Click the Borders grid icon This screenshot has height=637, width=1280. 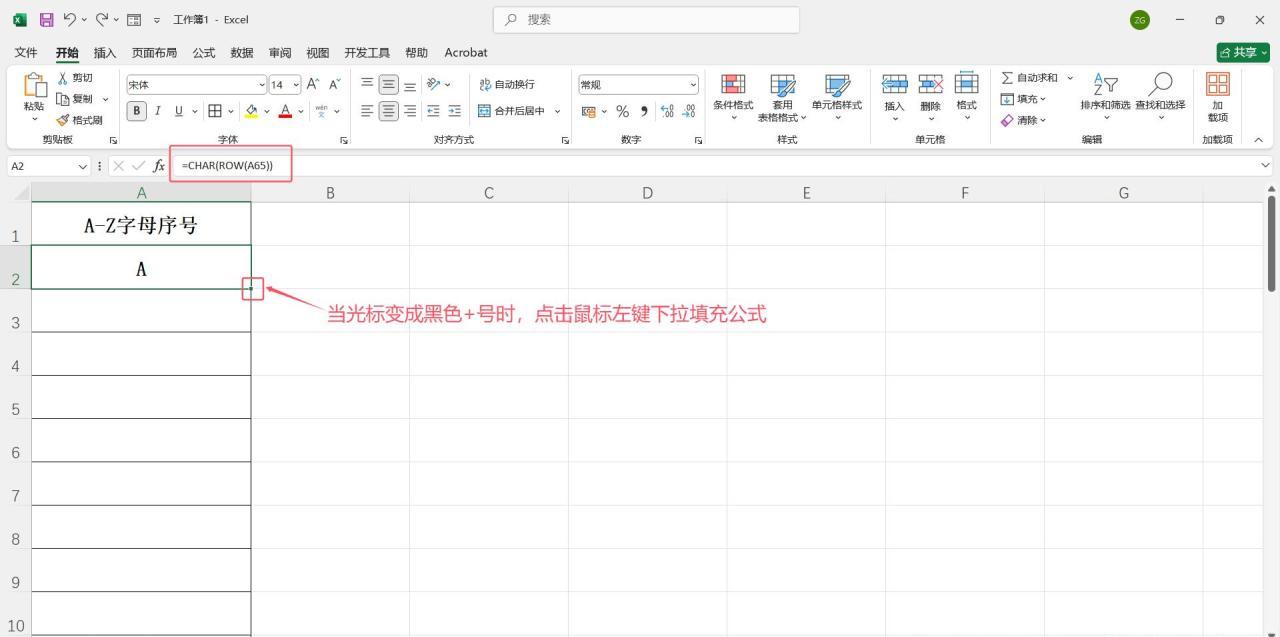pos(214,111)
